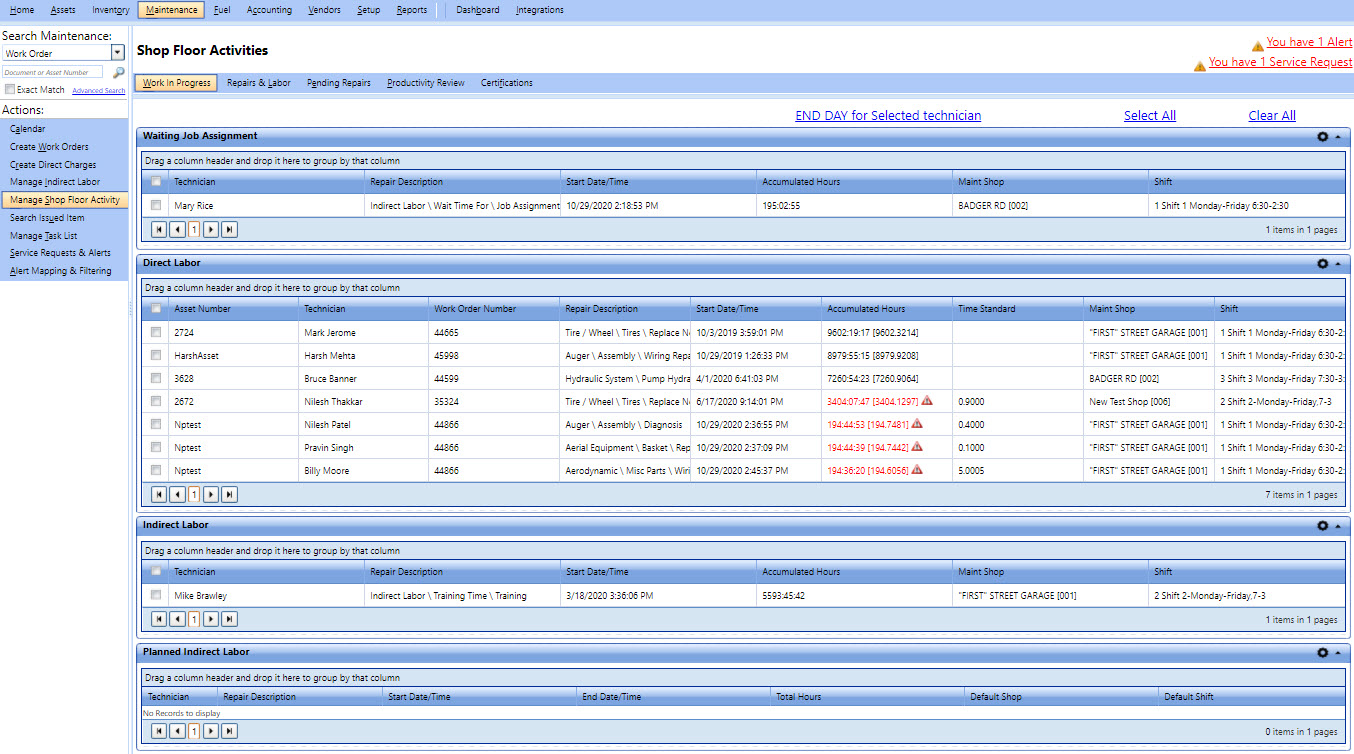The image size is (1354, 754).
Task: Open the Reports menu
Action: 411,10
